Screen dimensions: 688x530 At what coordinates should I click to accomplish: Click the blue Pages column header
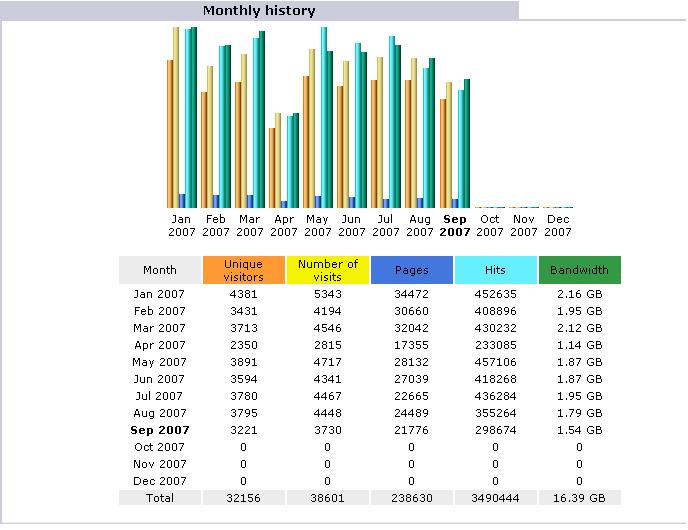tap(412, 270)
